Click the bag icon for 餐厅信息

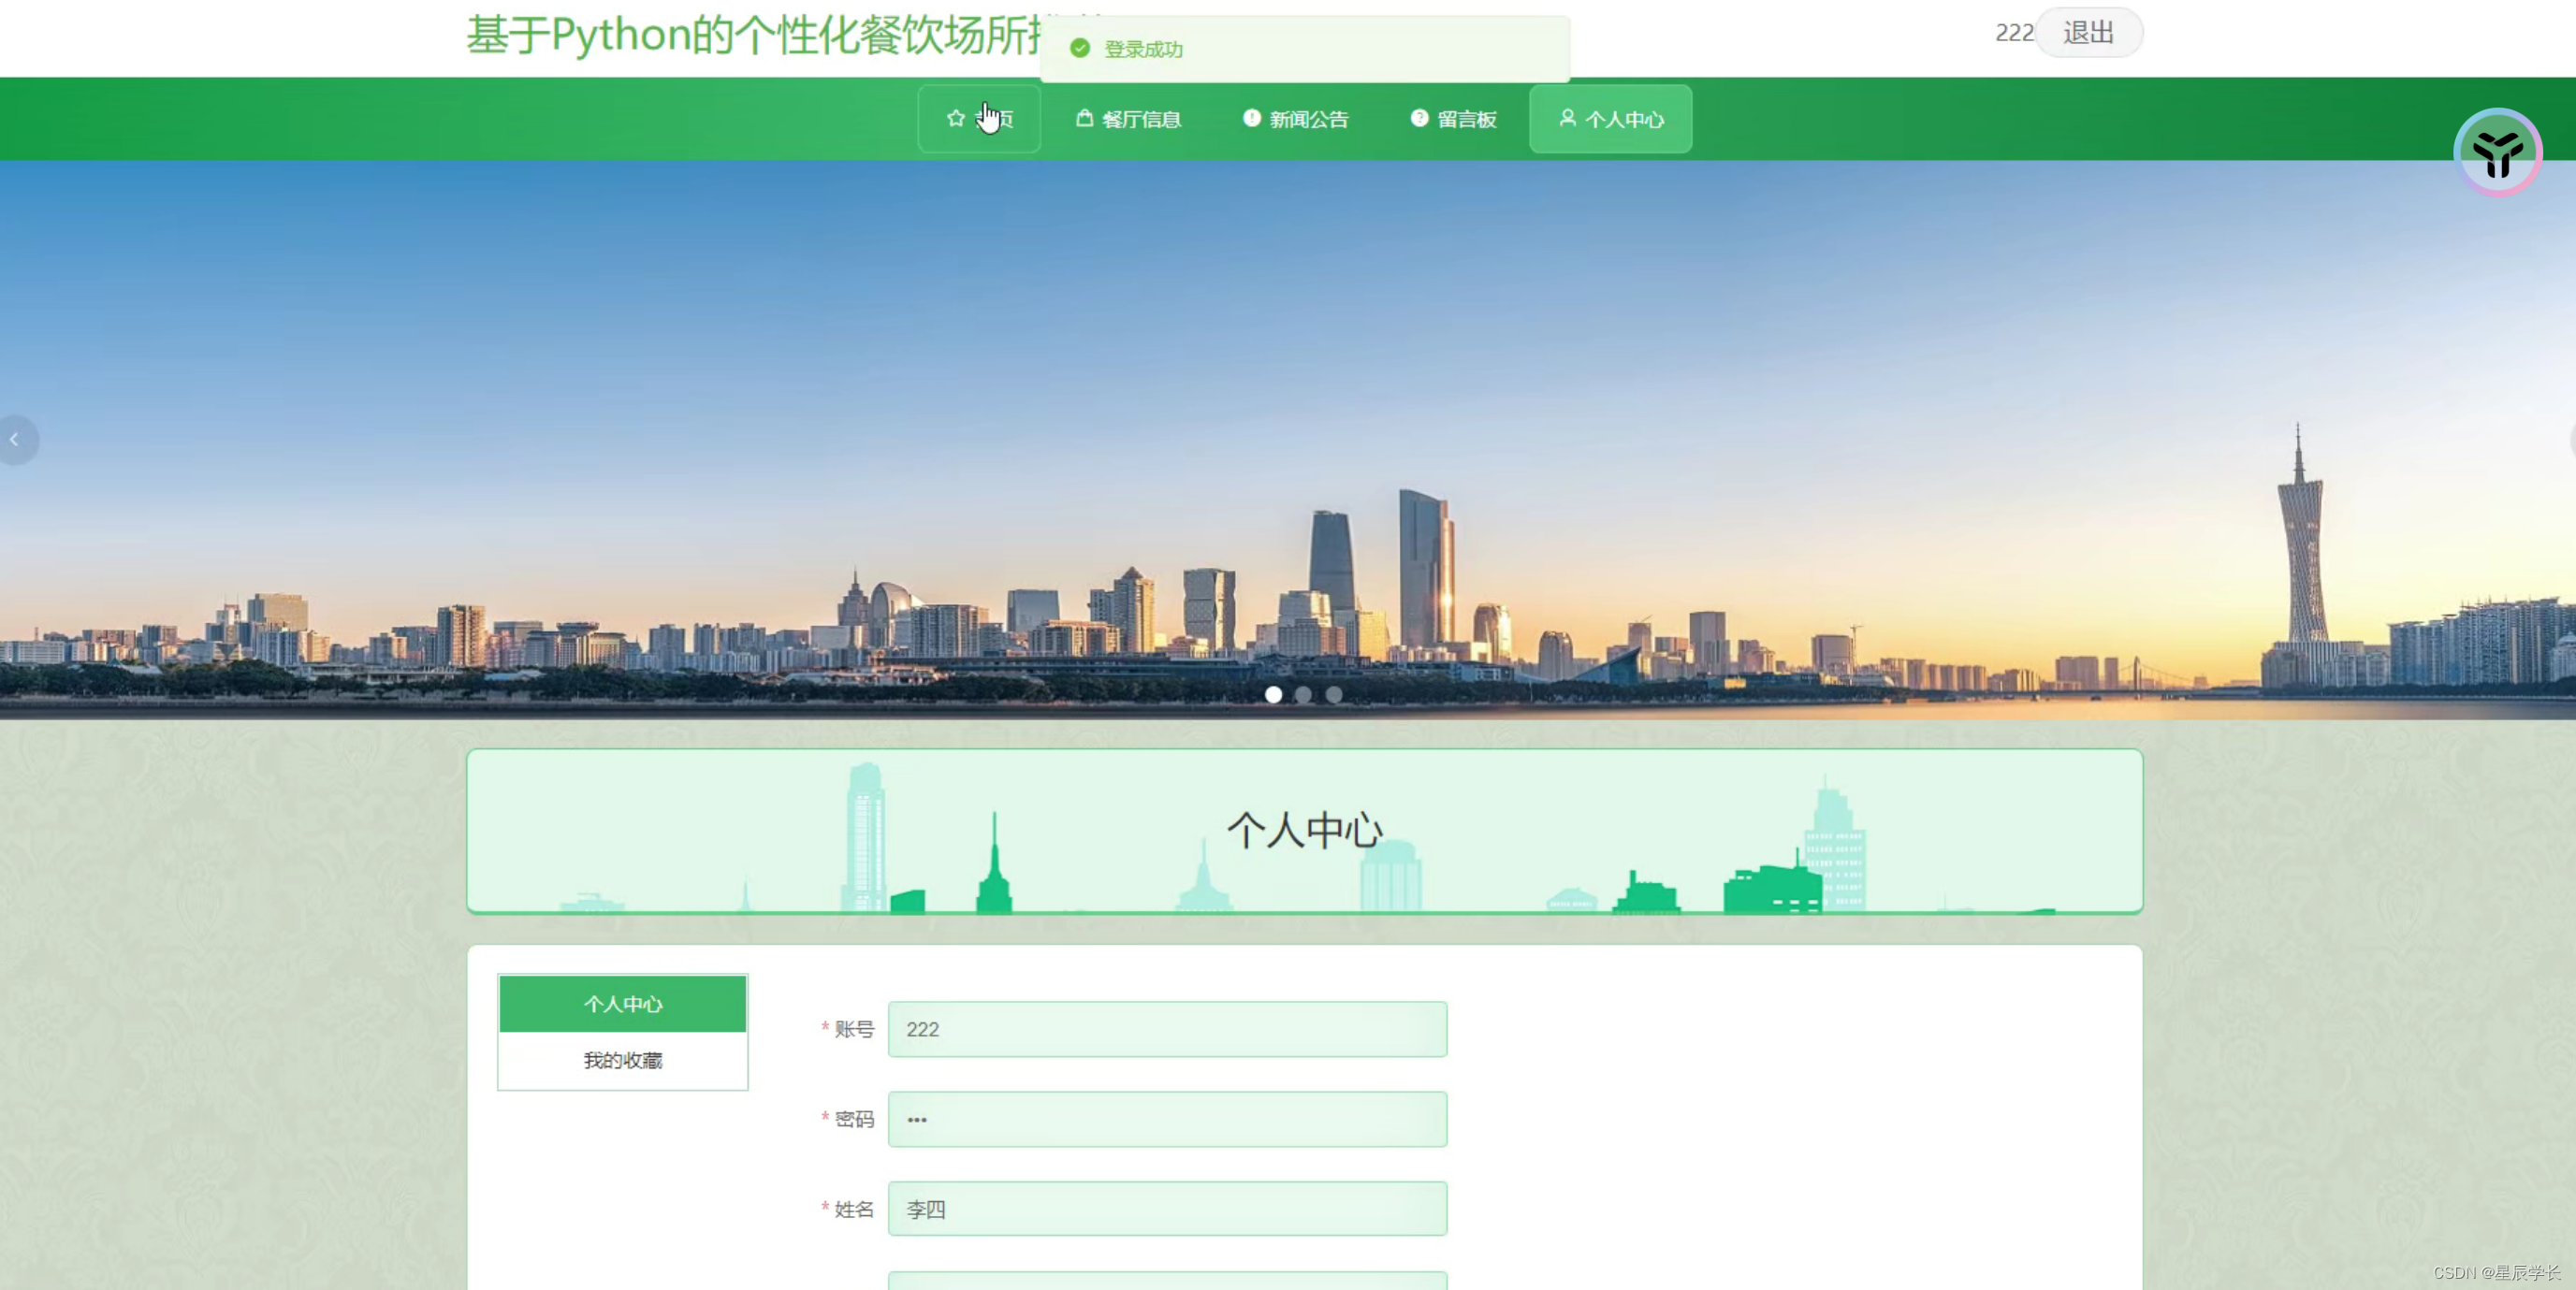click(1084, 118)
